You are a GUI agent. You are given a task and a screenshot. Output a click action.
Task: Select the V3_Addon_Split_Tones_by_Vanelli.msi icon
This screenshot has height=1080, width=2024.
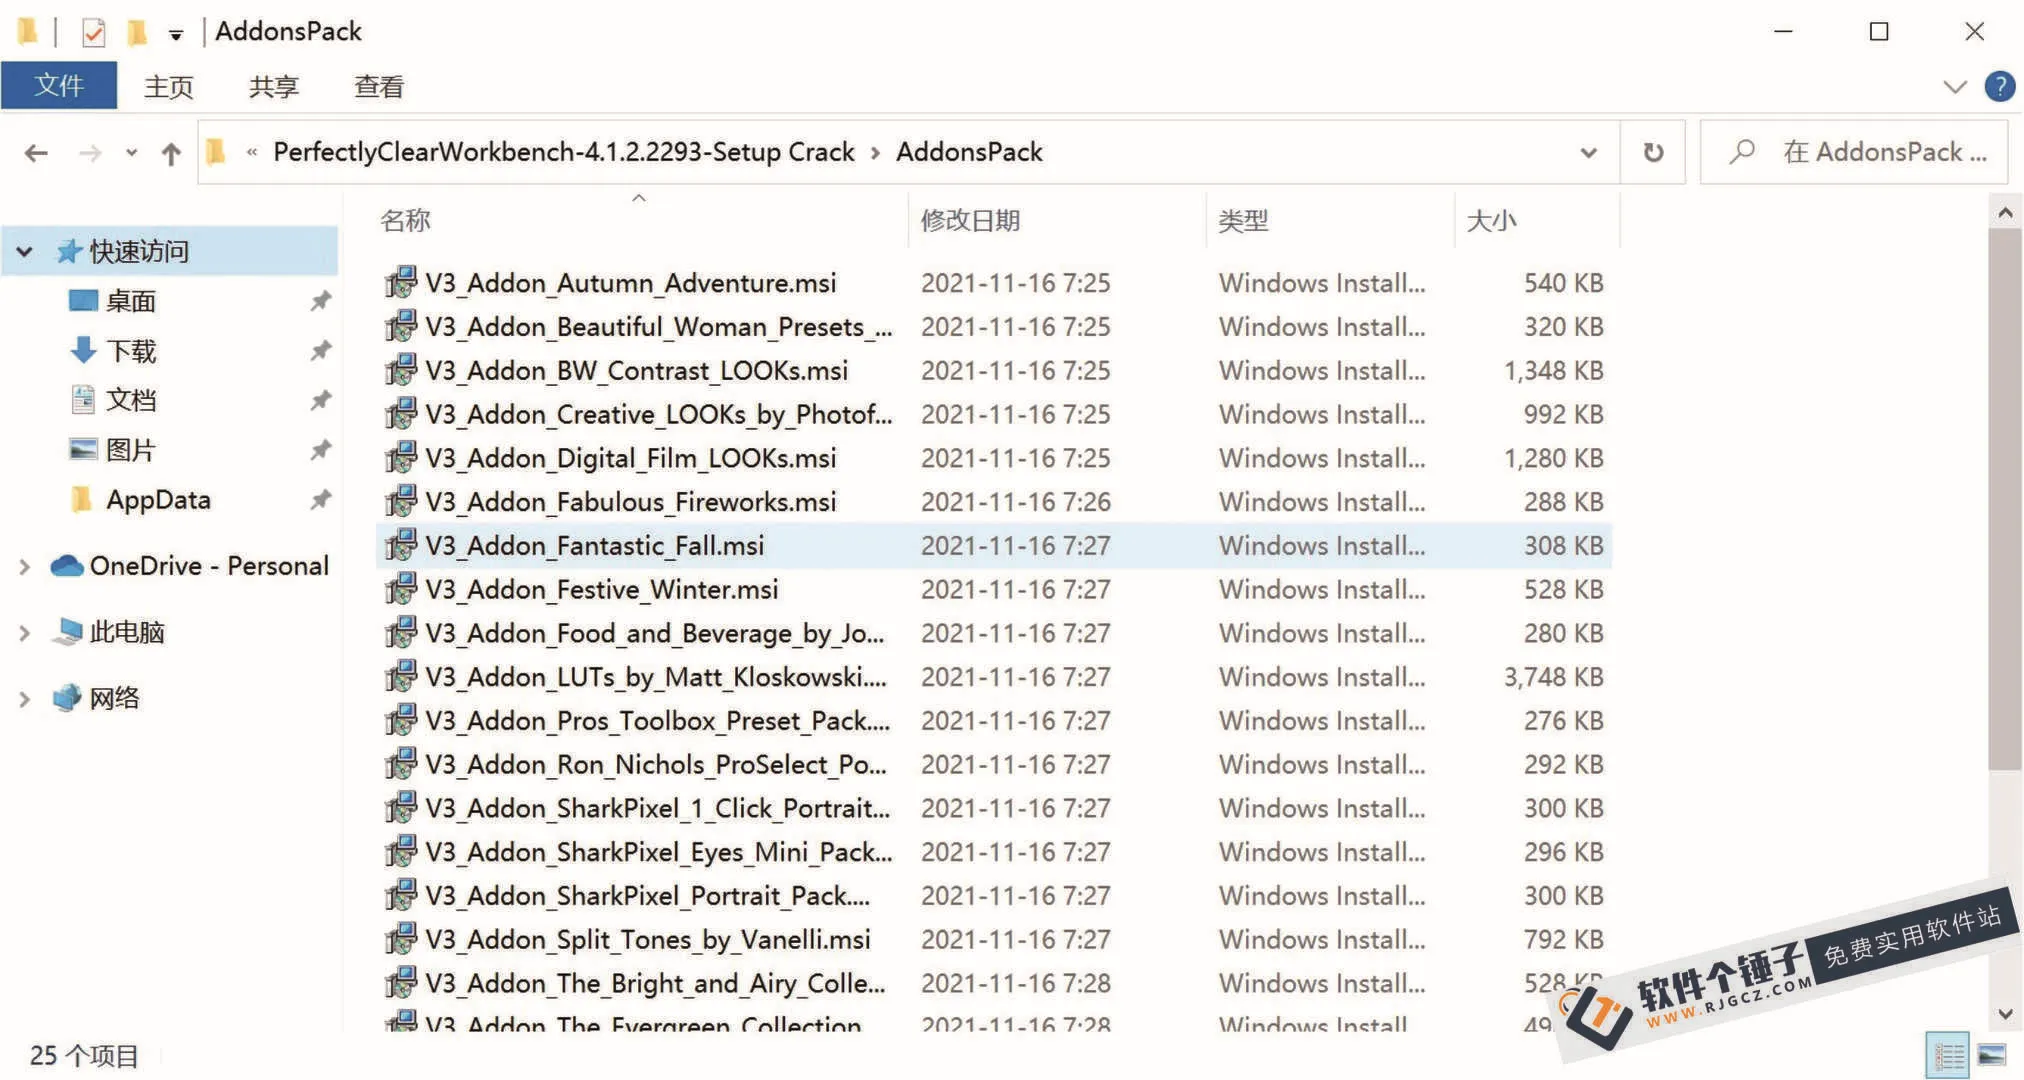401,939
